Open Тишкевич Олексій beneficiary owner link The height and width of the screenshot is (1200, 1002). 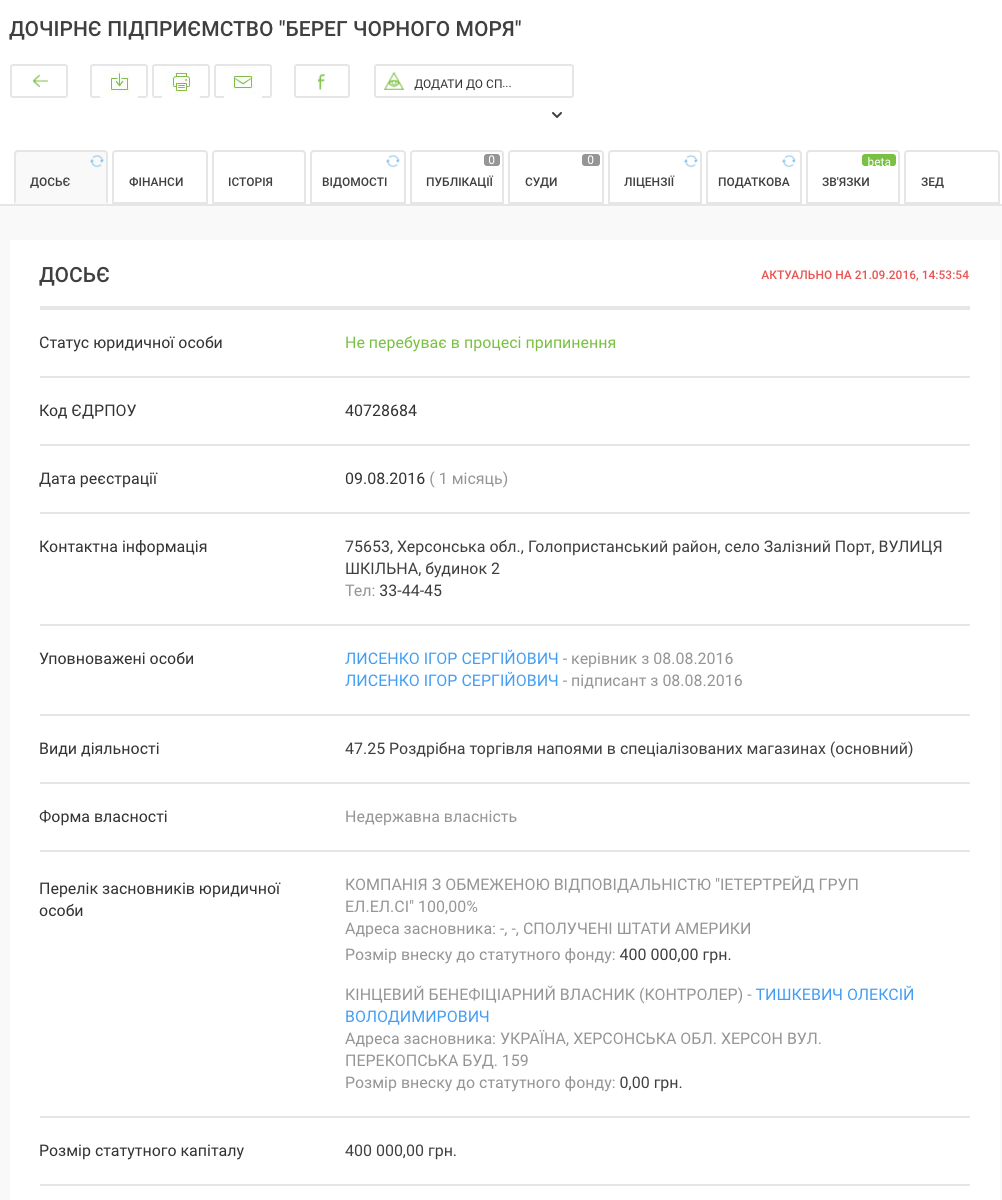tap(834, 995)
